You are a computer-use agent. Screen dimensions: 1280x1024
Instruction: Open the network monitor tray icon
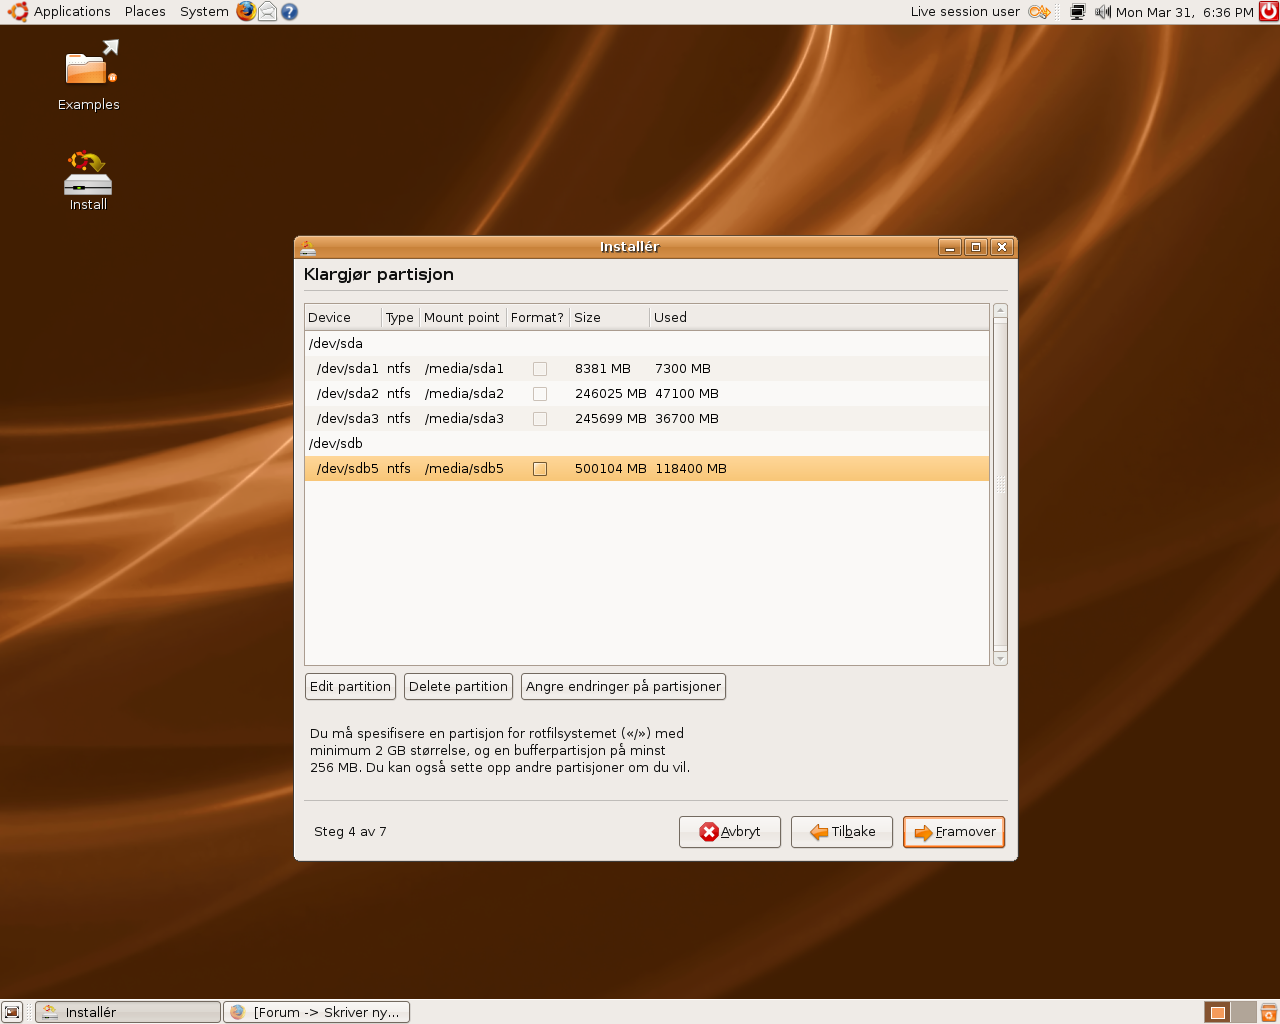pyautogui.click(x=1077, y=12)
